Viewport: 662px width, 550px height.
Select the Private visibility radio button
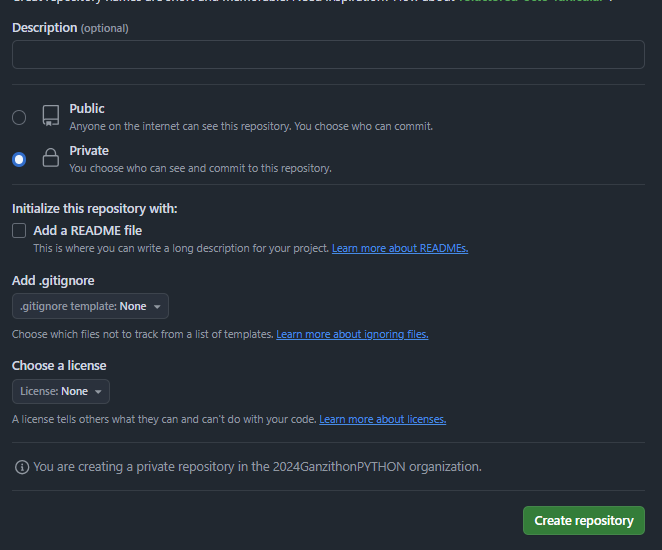(19, 159)
